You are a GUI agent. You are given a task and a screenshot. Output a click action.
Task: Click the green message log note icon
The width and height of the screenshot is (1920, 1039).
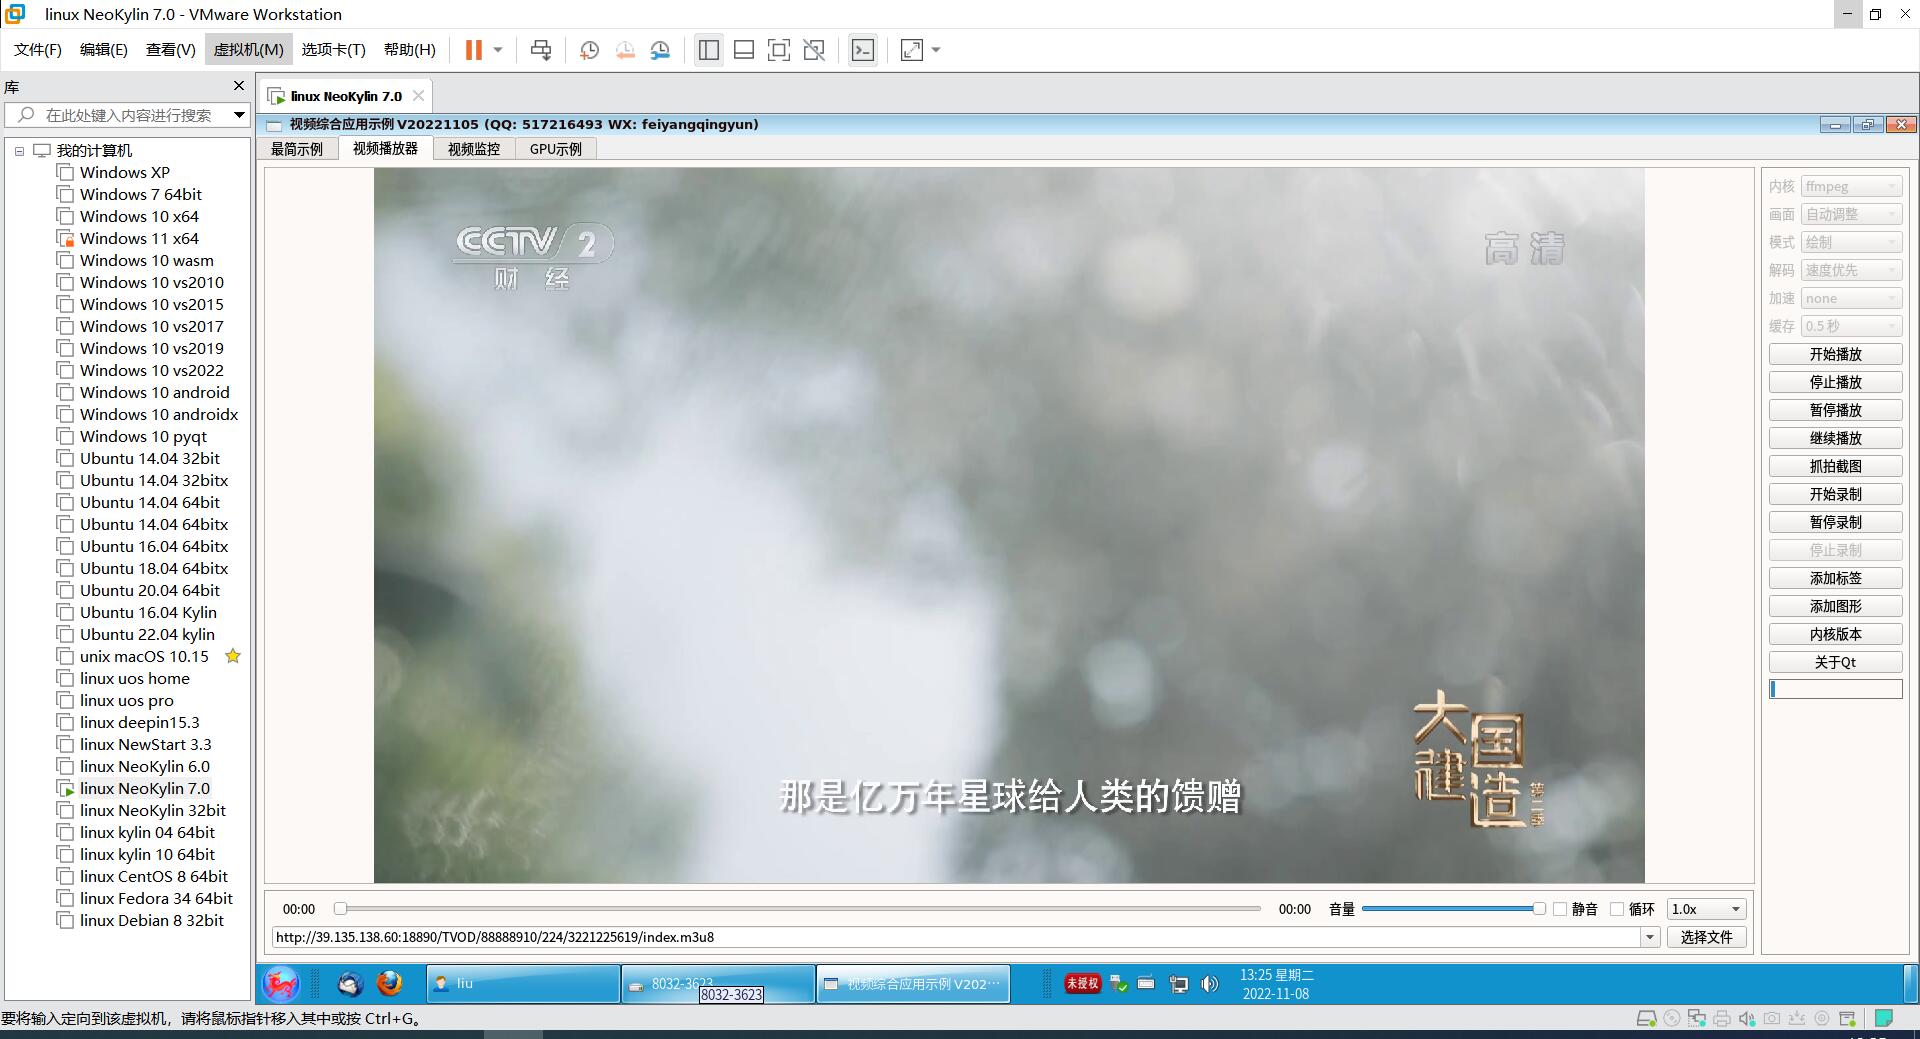pos(1884,1019)
